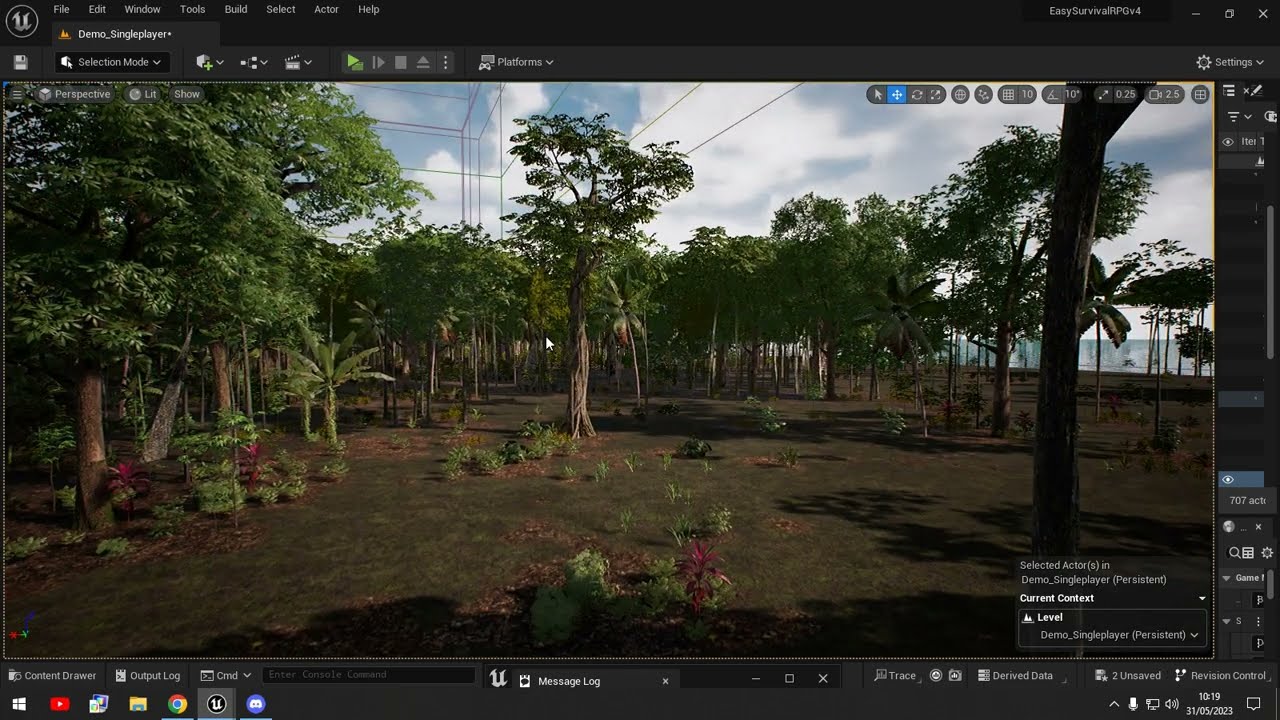Open the viewport hamburger options menu

click(17, 94)
